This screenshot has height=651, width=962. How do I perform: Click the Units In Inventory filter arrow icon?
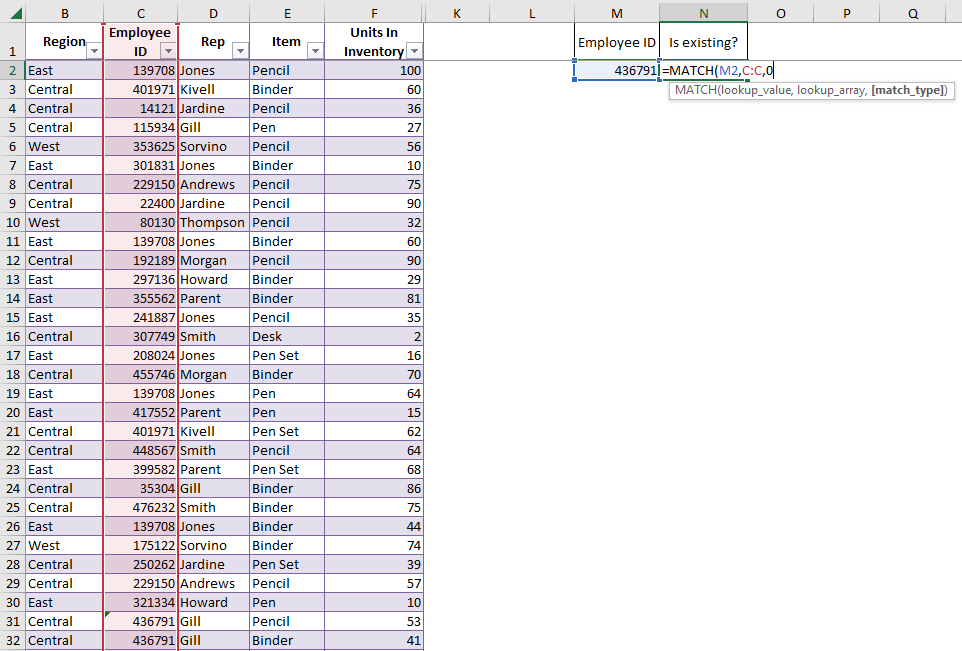[413, 50]
